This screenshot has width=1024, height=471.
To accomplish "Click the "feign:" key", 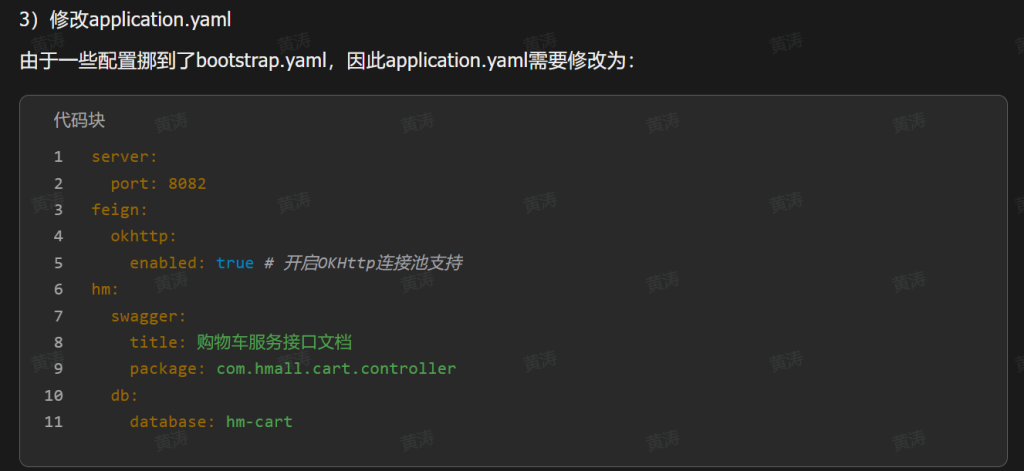I will tap(120, 210).
